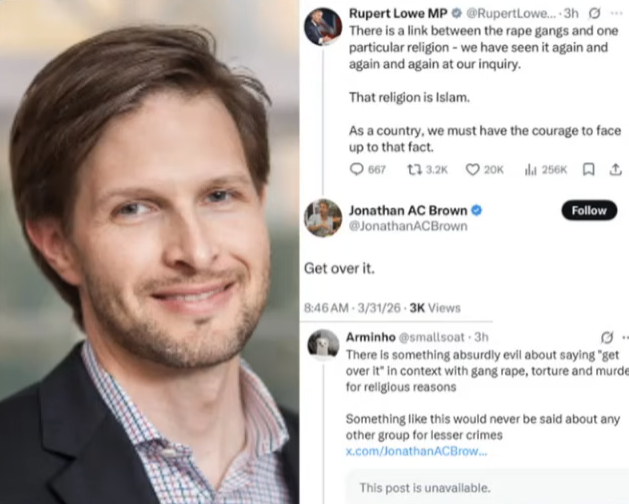This screenshot has width=629, height=504.
Task: Open Rupert Lowe MP's profile picture
Action: click(323, 26)
